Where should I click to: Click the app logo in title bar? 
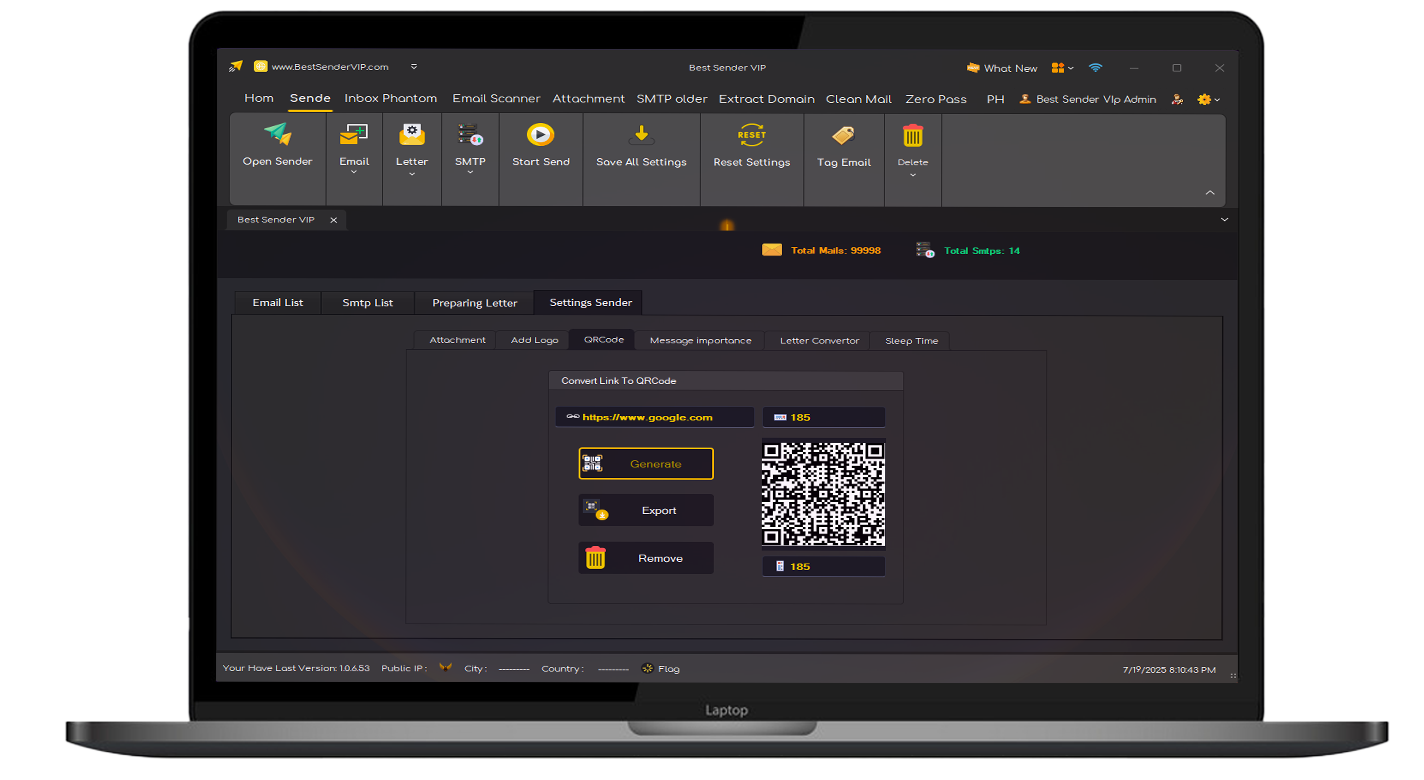(236, 67)
